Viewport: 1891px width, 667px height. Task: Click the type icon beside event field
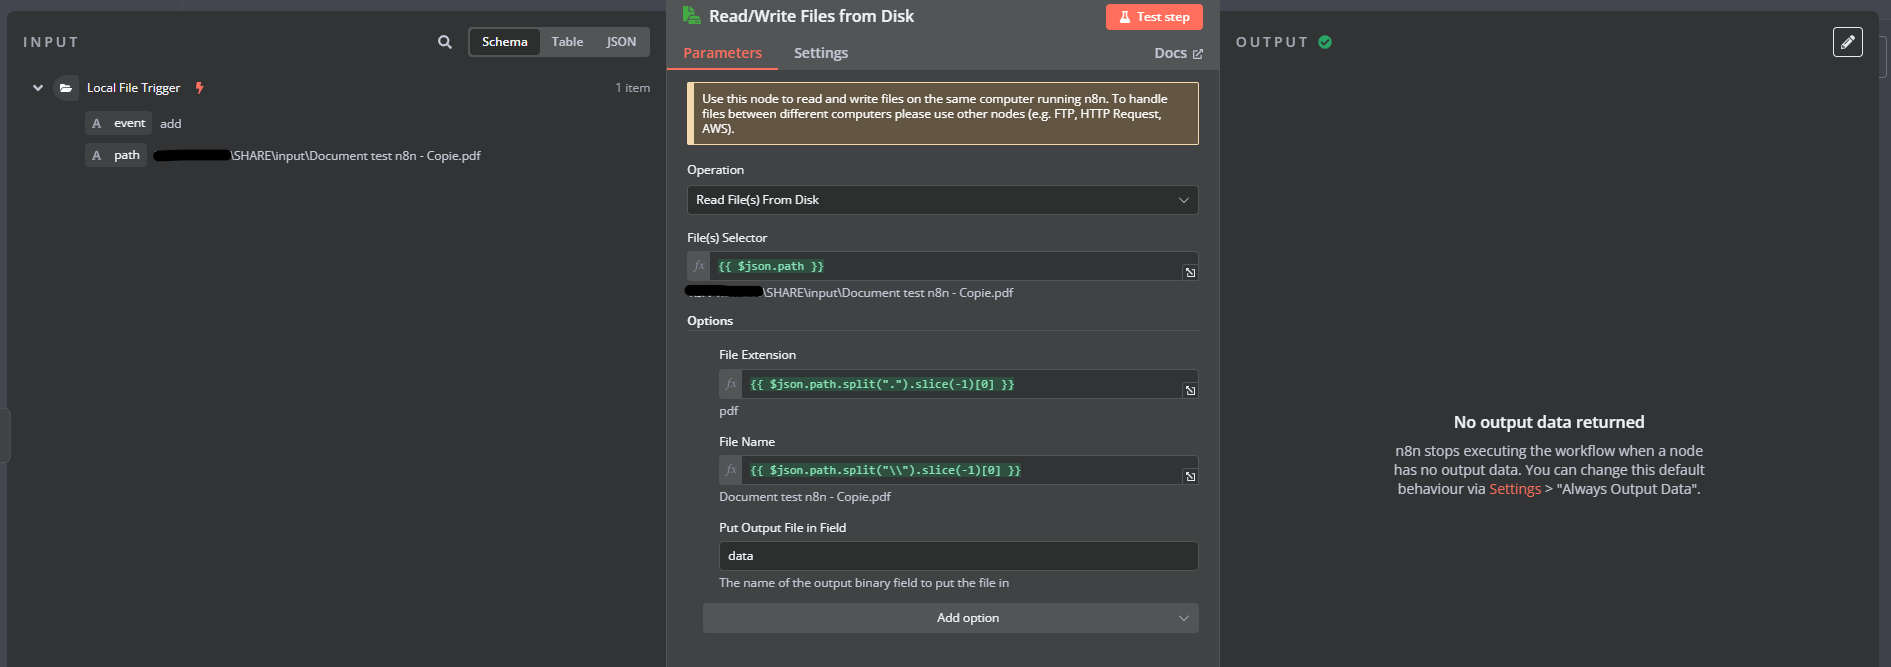tap(96, 123)
